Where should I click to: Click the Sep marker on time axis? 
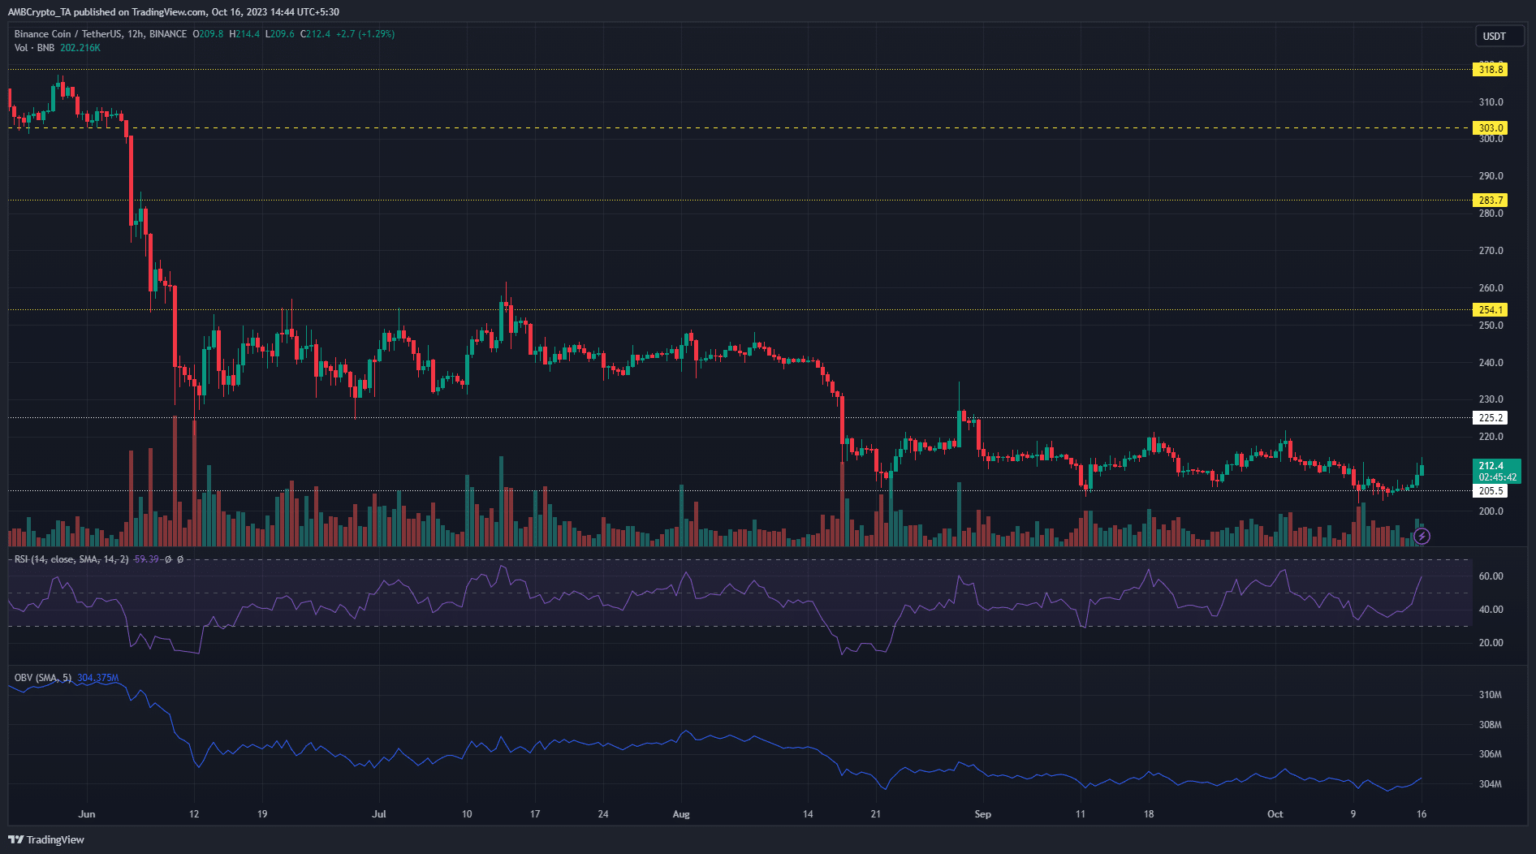983,814
